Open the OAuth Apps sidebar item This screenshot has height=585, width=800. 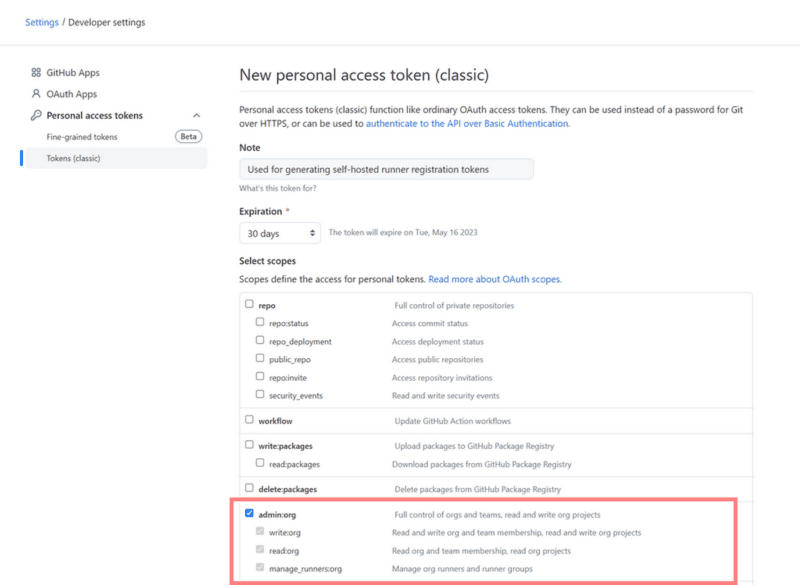pos(71,94)
